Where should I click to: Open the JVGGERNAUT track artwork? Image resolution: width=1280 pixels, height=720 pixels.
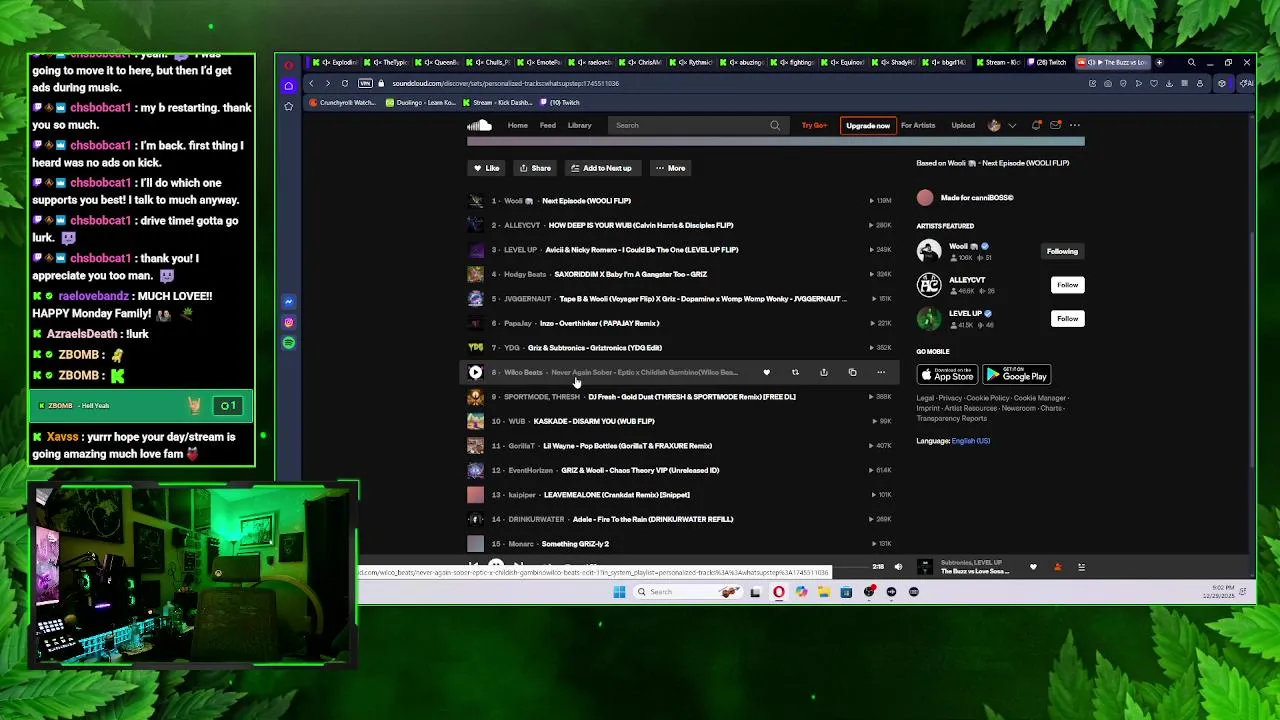pos(476,299)
